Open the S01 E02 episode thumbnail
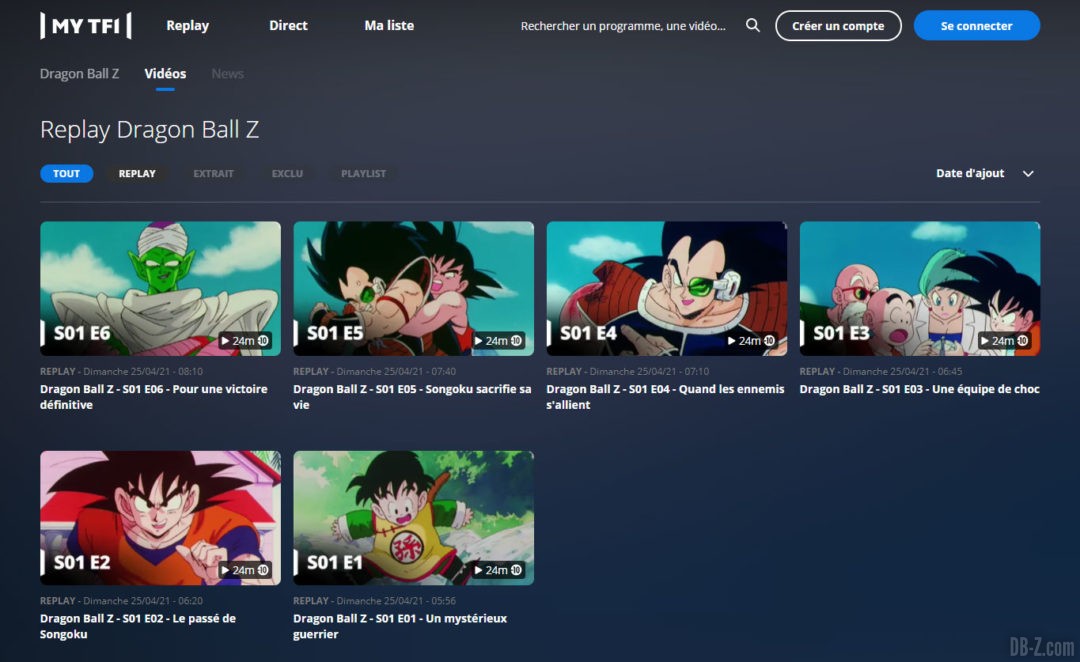The height and width of the screenshot is (662, 1080). 160,517
